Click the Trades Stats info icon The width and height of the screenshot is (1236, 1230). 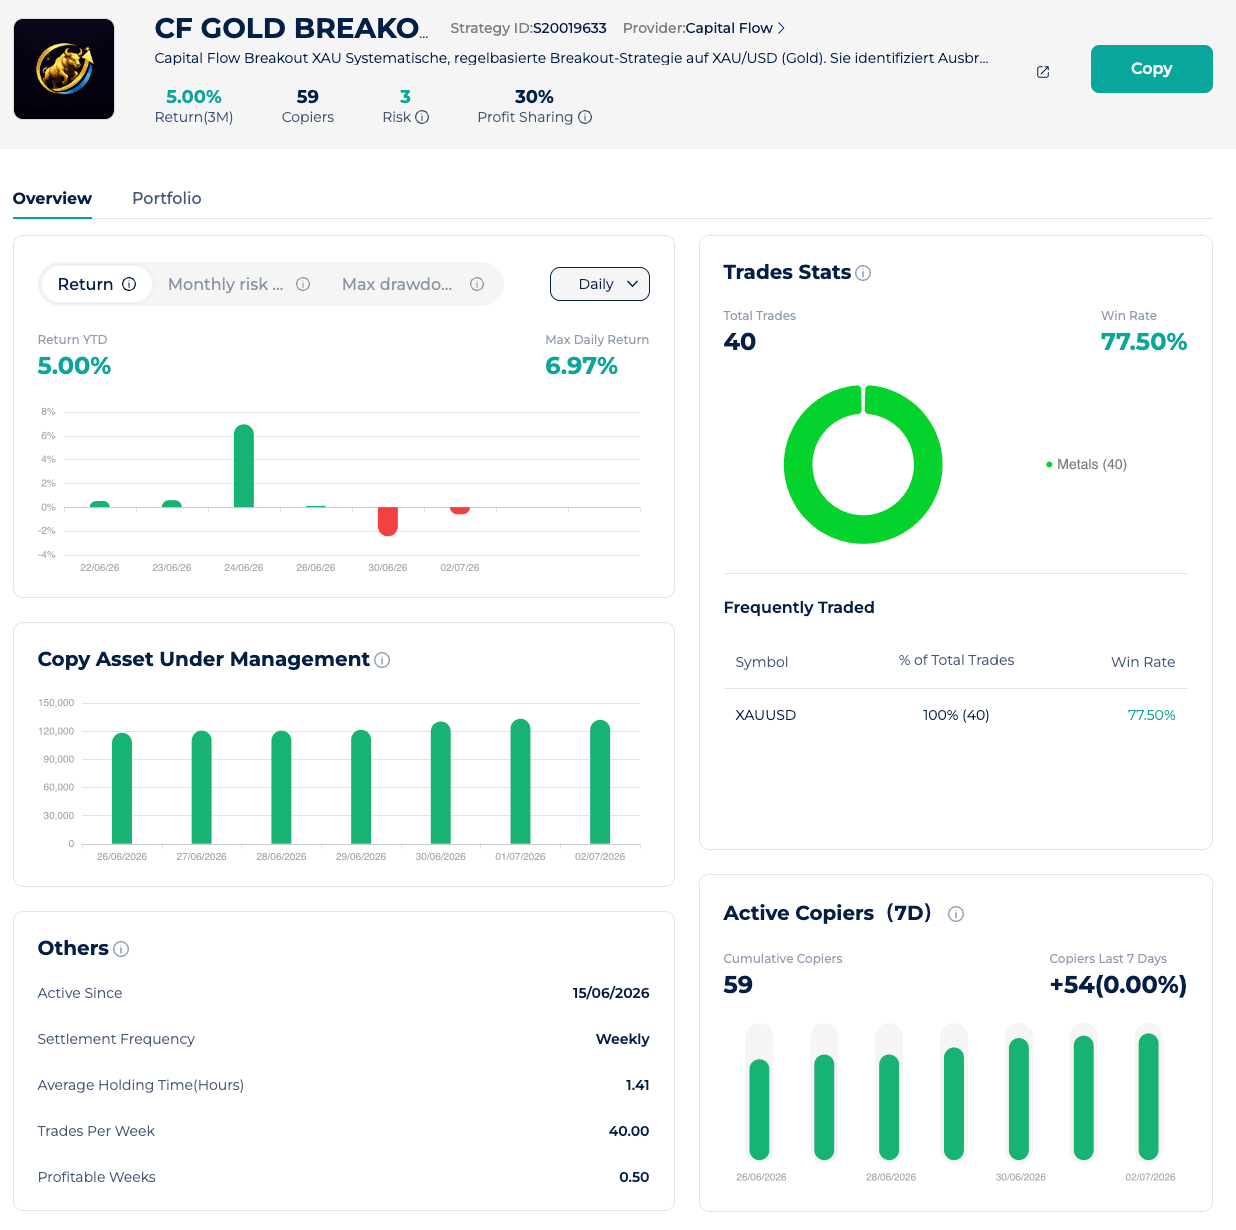864,273
